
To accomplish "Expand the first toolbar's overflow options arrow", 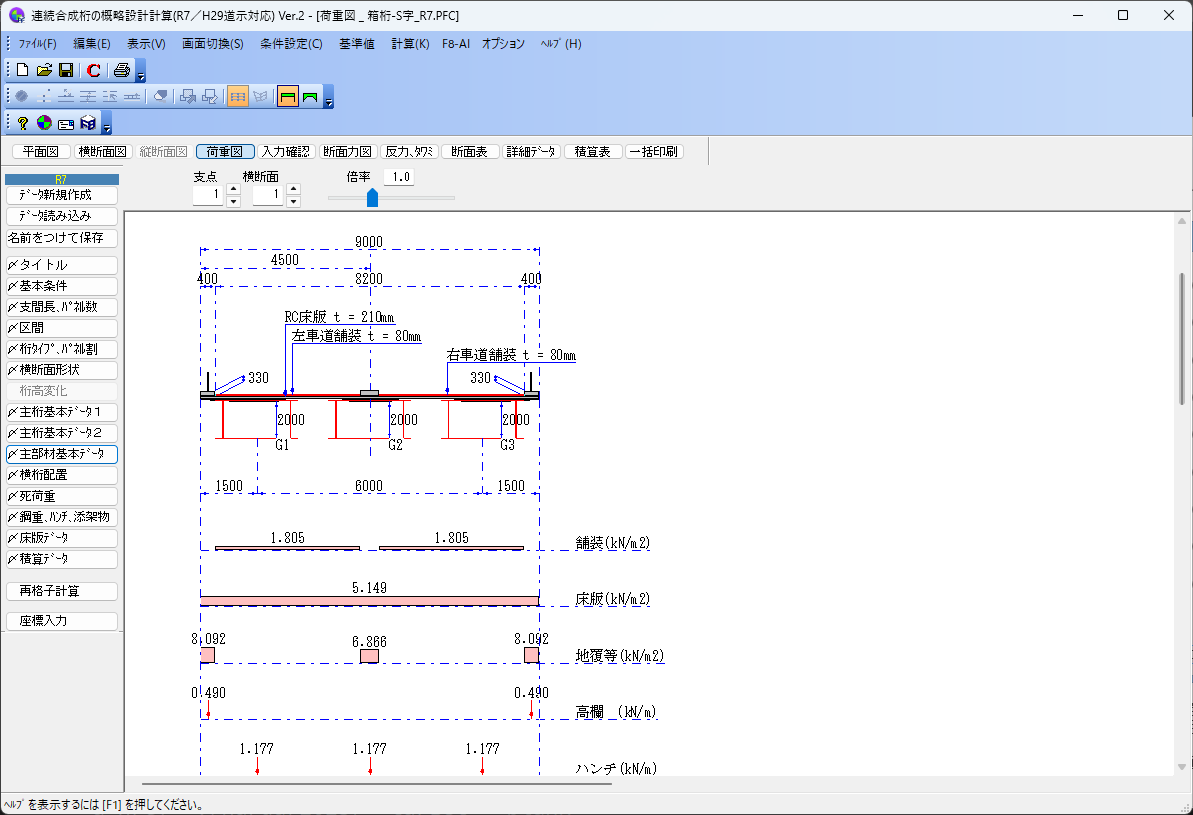I will coord(141,72).
